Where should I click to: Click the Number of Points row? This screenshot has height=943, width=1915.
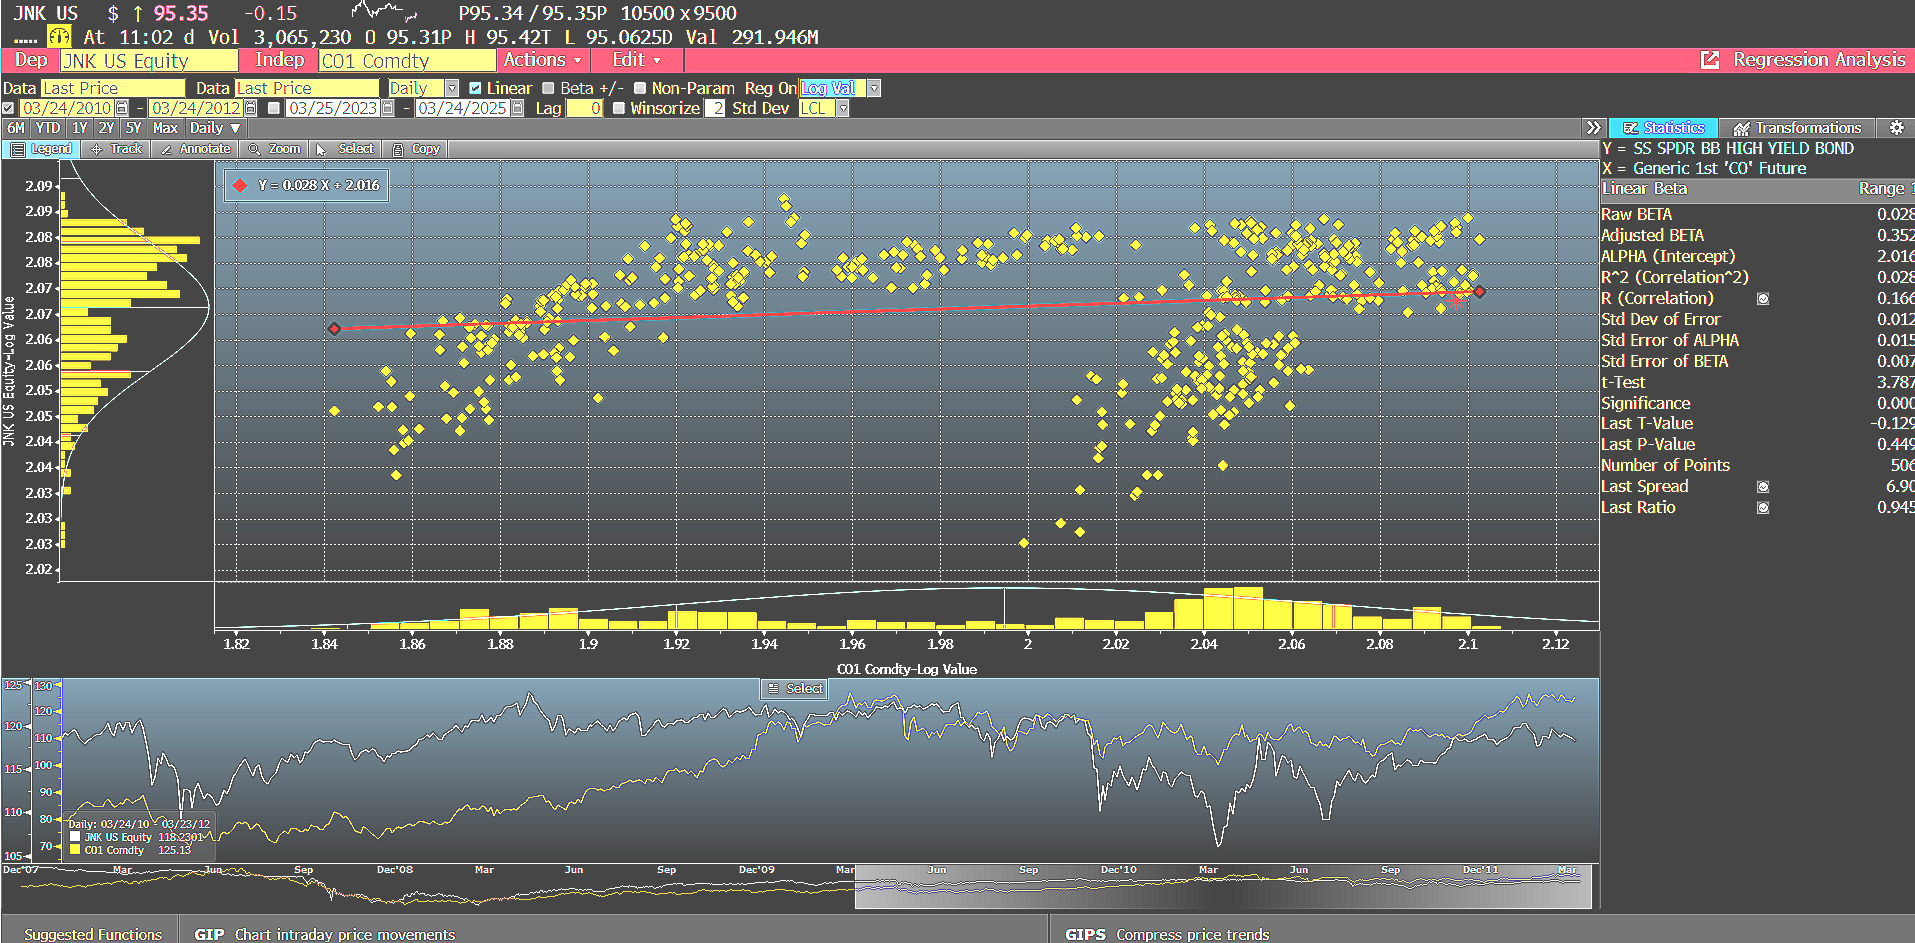point(1757,465)
